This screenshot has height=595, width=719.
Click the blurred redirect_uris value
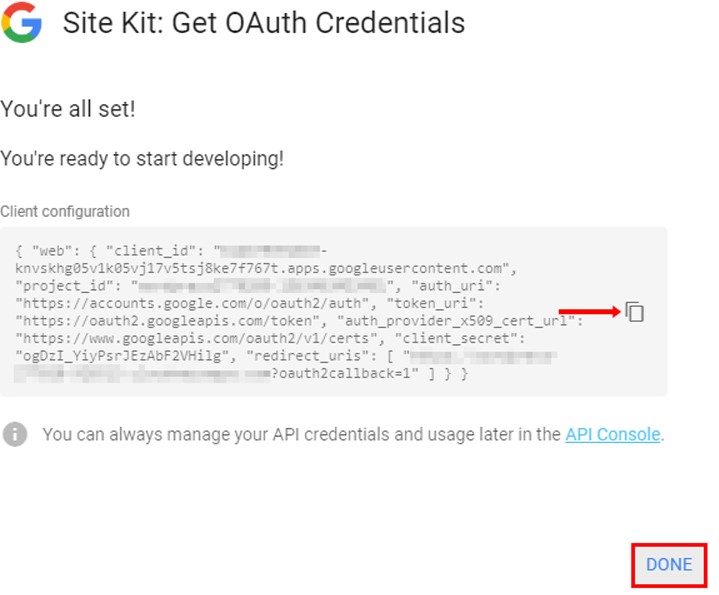[x=284, y=365]
